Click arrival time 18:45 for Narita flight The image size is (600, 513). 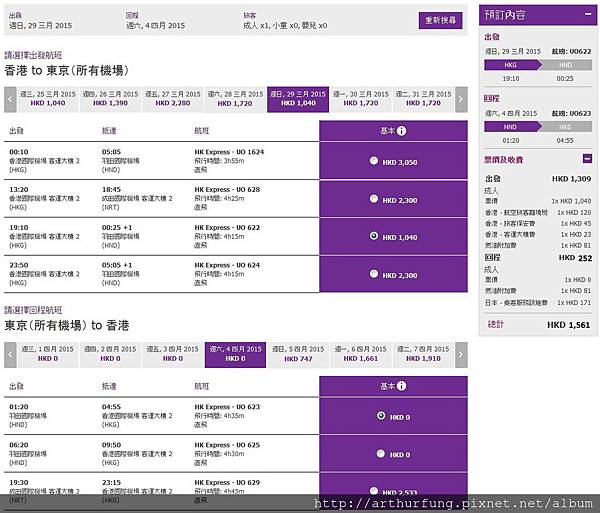tap(111, 189)
